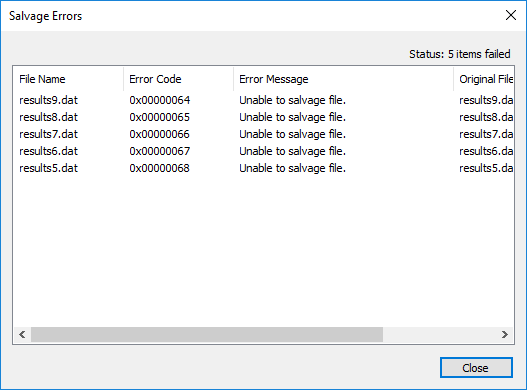The height and width of the screenshot is (390, 527).
Task: Select the results8.dat row
Action: pos(264,117)
